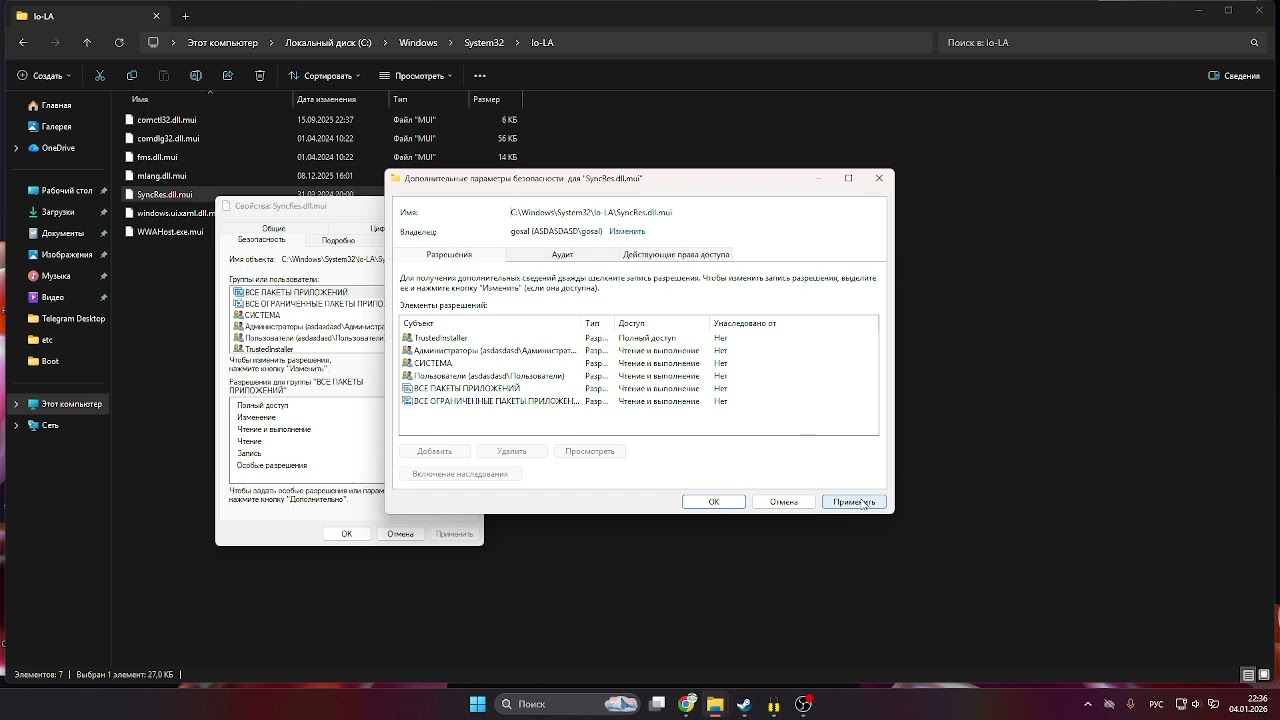Click Изменить link next to owner
Viewport: 1280px width, 720px height.
[x=627, y=231]
